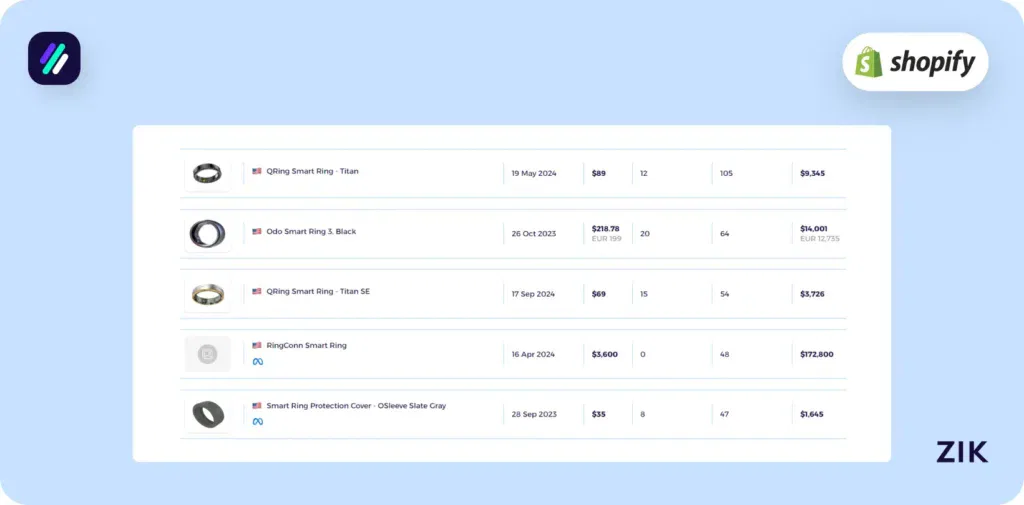Click value 20 in Odo Smart Ring row
The height and width of the screenshot is (505, 1024).
pyautogui.click(x=645, y=234)
